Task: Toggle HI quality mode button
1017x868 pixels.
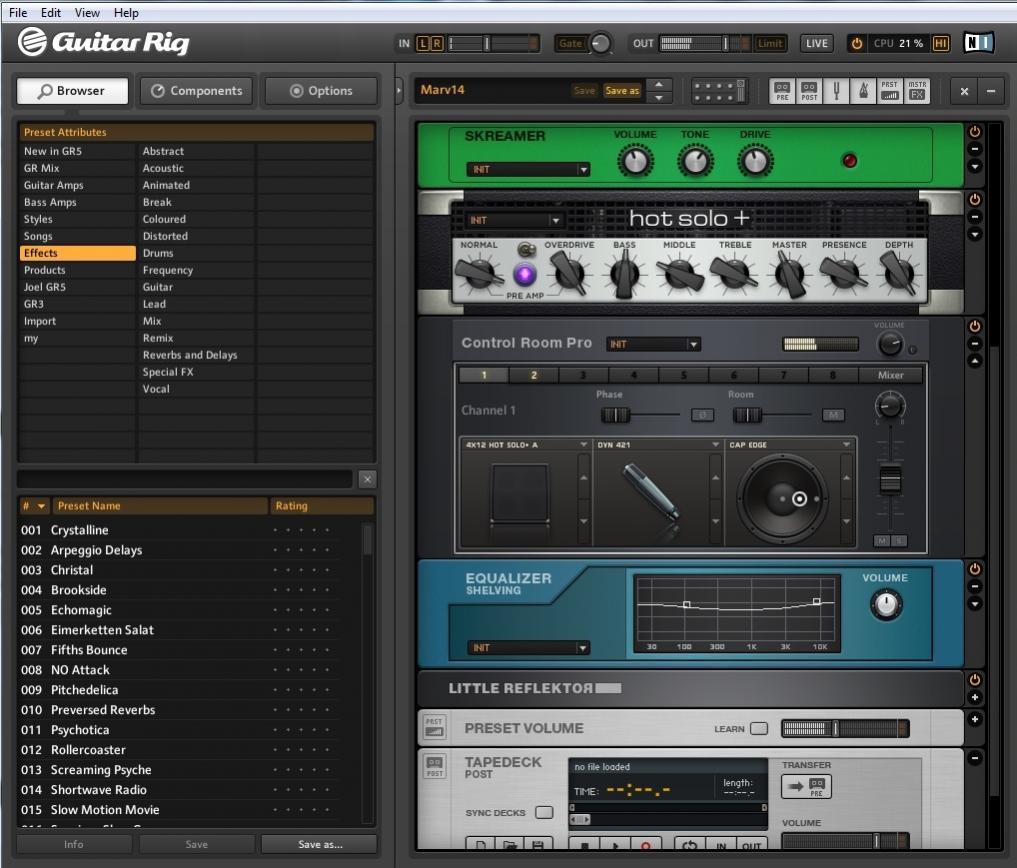Action: [940, 43]
